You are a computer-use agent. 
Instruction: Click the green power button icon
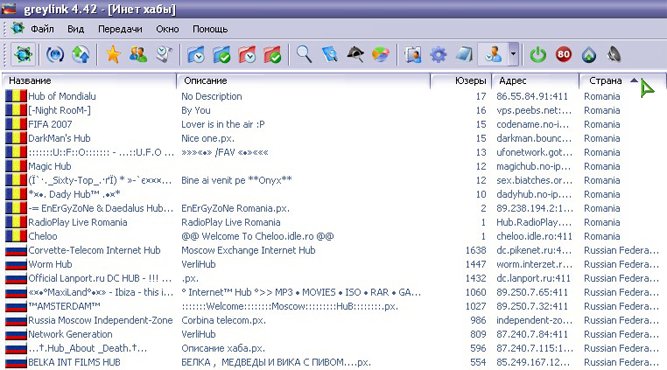coord(538,54)
